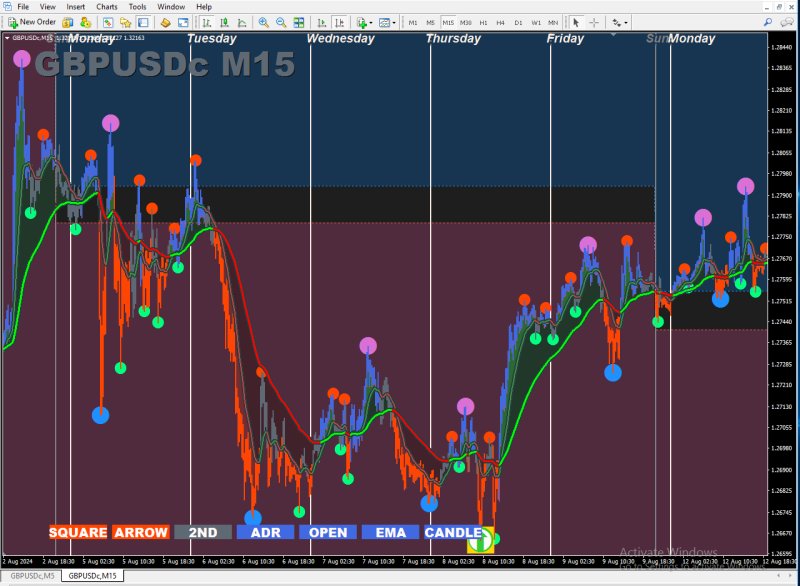Toggle the SQUARE indicator button
This screenshot has width=800, height=586.
[x=78, y=532]
